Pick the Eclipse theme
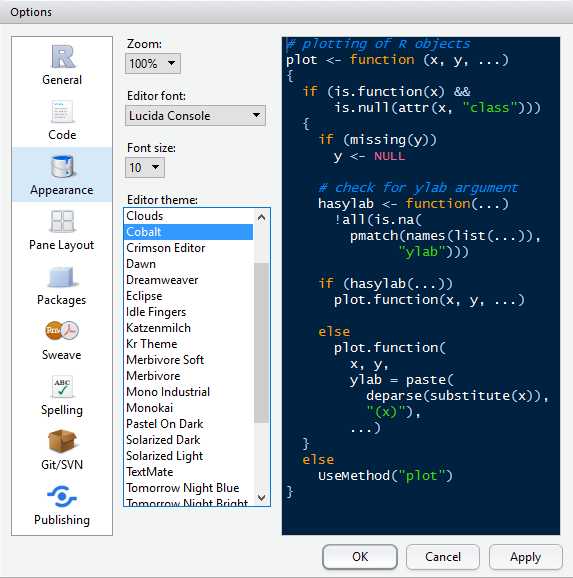The image size is (573, 578). coord(188,296)
